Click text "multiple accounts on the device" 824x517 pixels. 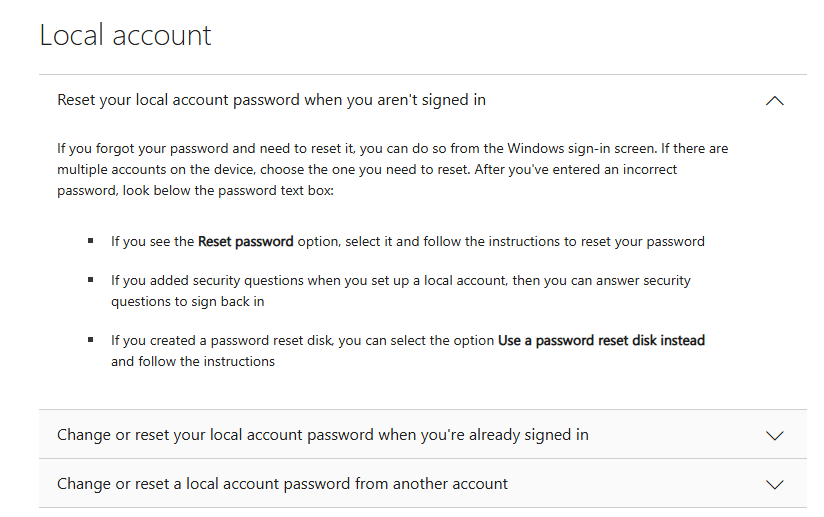click(155, 170)
